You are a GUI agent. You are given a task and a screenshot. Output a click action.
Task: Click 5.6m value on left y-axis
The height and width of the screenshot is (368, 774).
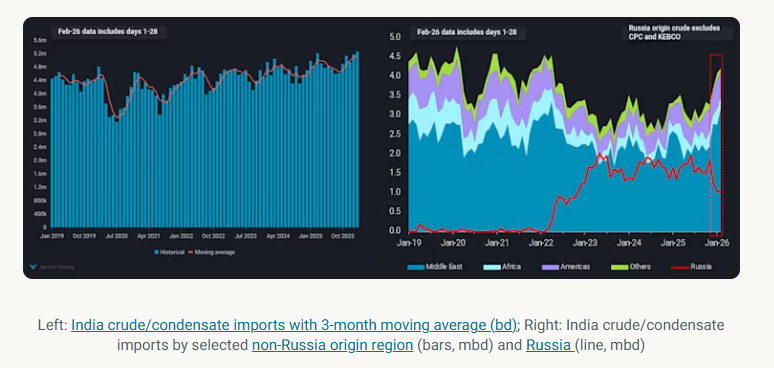[40, 40]
